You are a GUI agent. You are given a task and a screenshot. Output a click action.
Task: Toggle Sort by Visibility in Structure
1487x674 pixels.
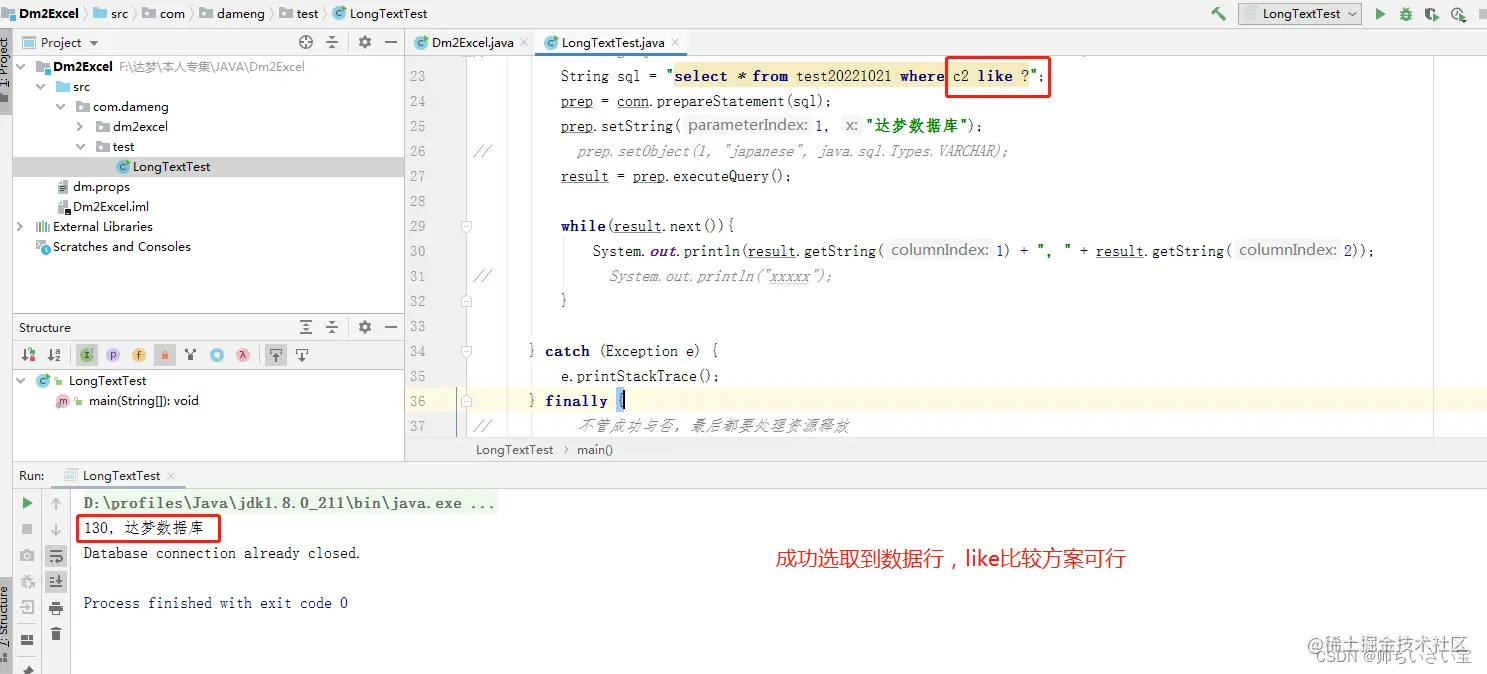[28, 354]
